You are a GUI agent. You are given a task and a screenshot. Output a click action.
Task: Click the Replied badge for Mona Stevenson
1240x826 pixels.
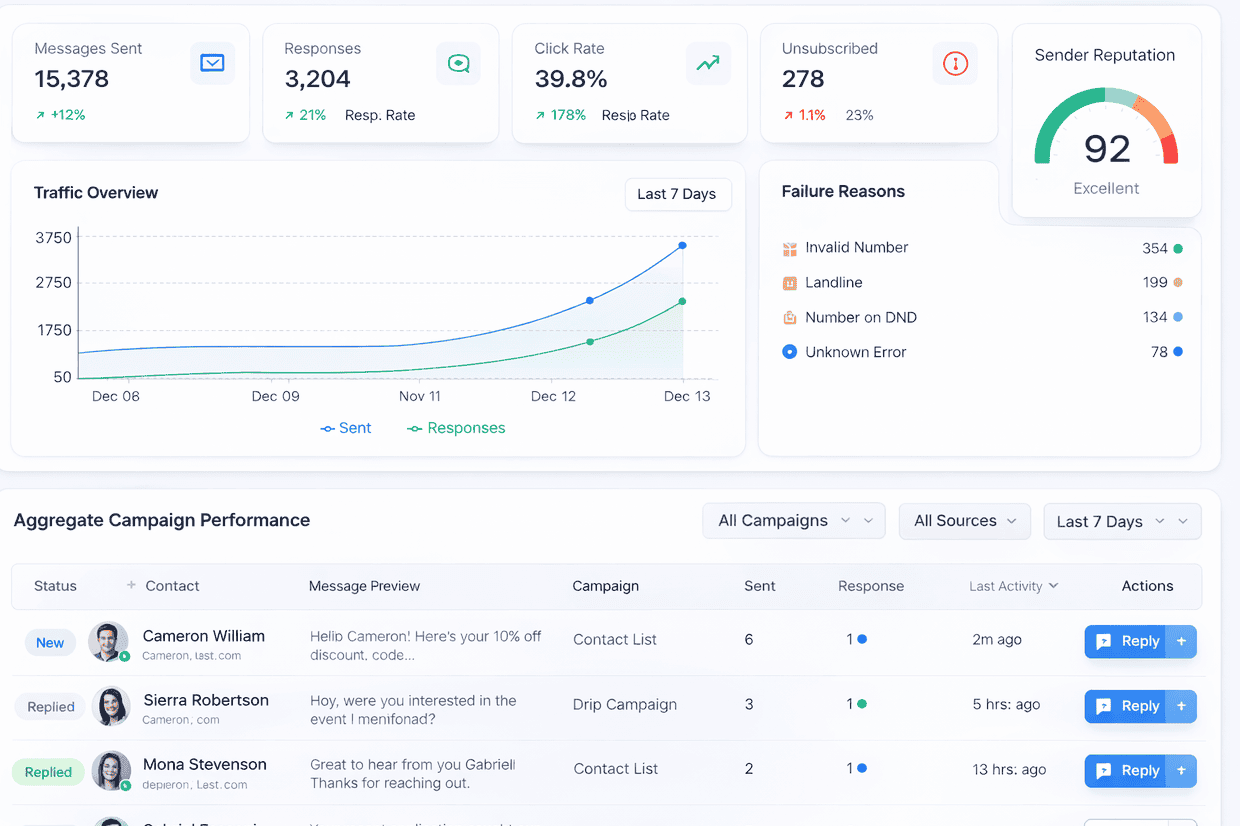click(48, 772)
